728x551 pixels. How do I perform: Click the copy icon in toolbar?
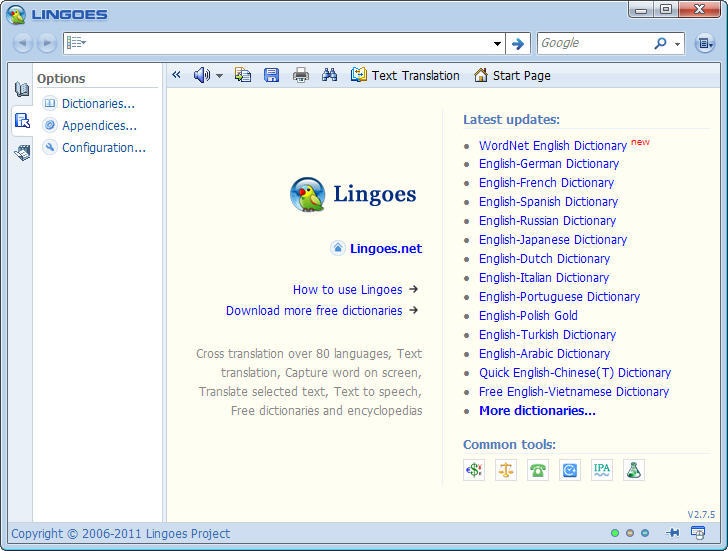pos(243,75)
